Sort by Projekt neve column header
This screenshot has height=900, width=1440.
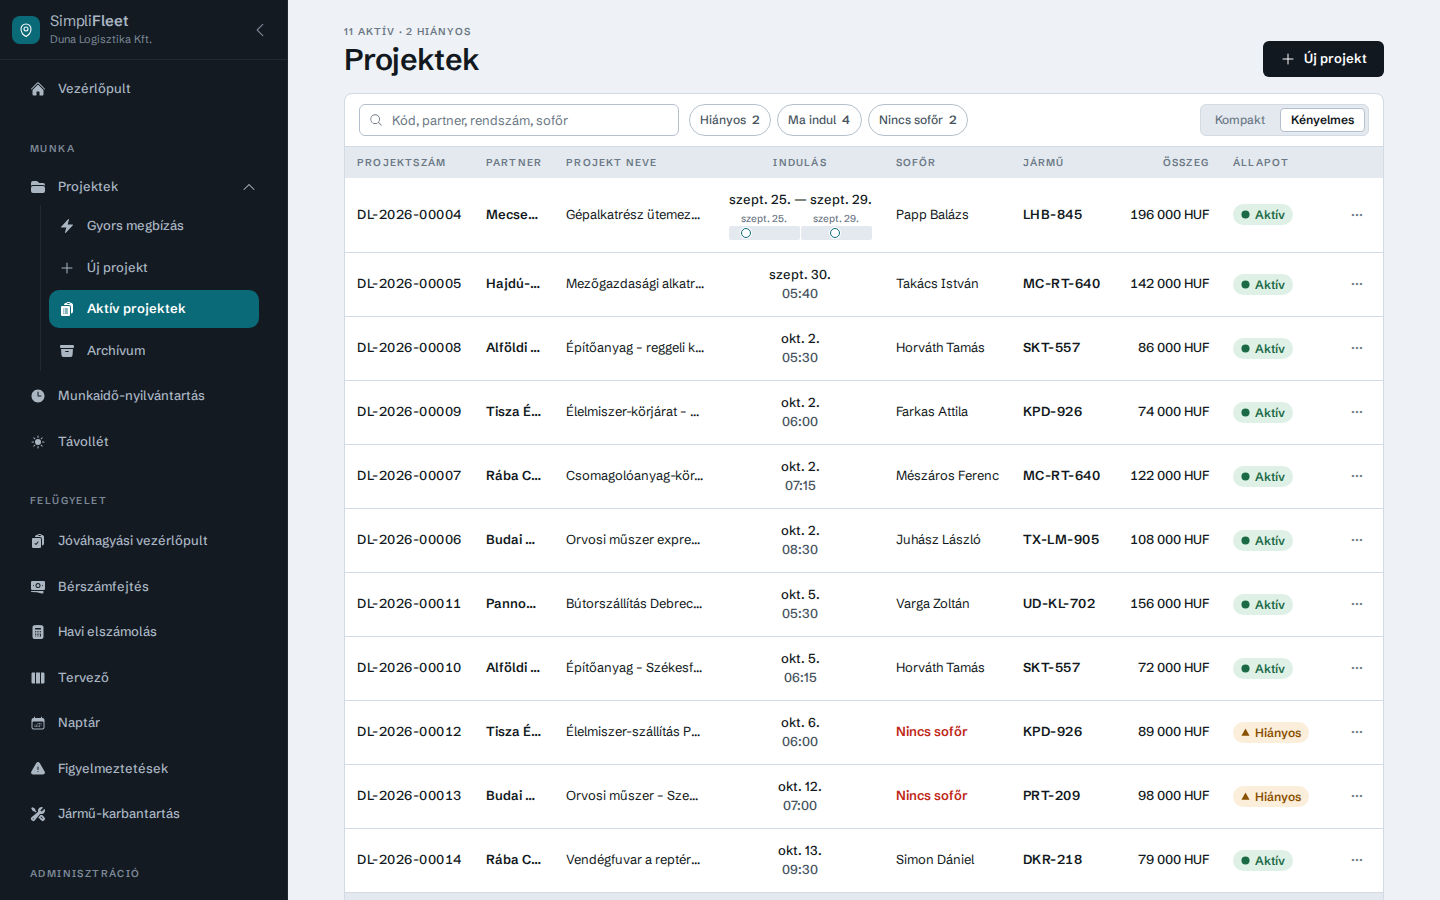(611, 162)
